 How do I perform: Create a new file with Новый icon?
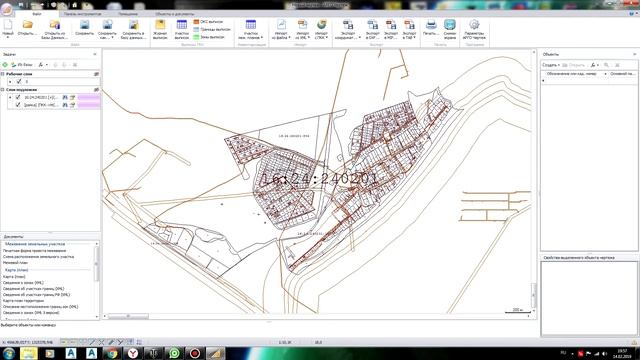(x=8, y=29)
